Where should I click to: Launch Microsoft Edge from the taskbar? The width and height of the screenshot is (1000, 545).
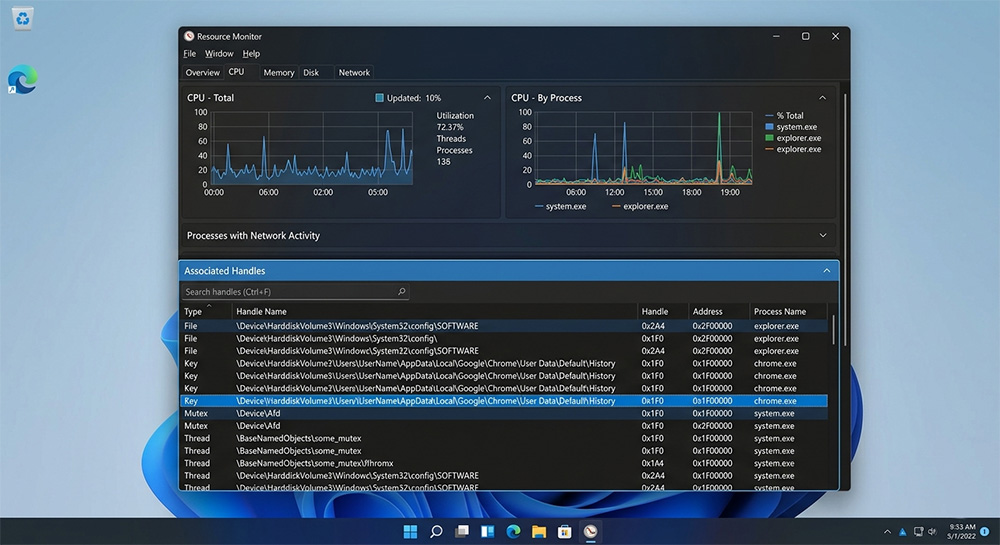coord(513,532)
